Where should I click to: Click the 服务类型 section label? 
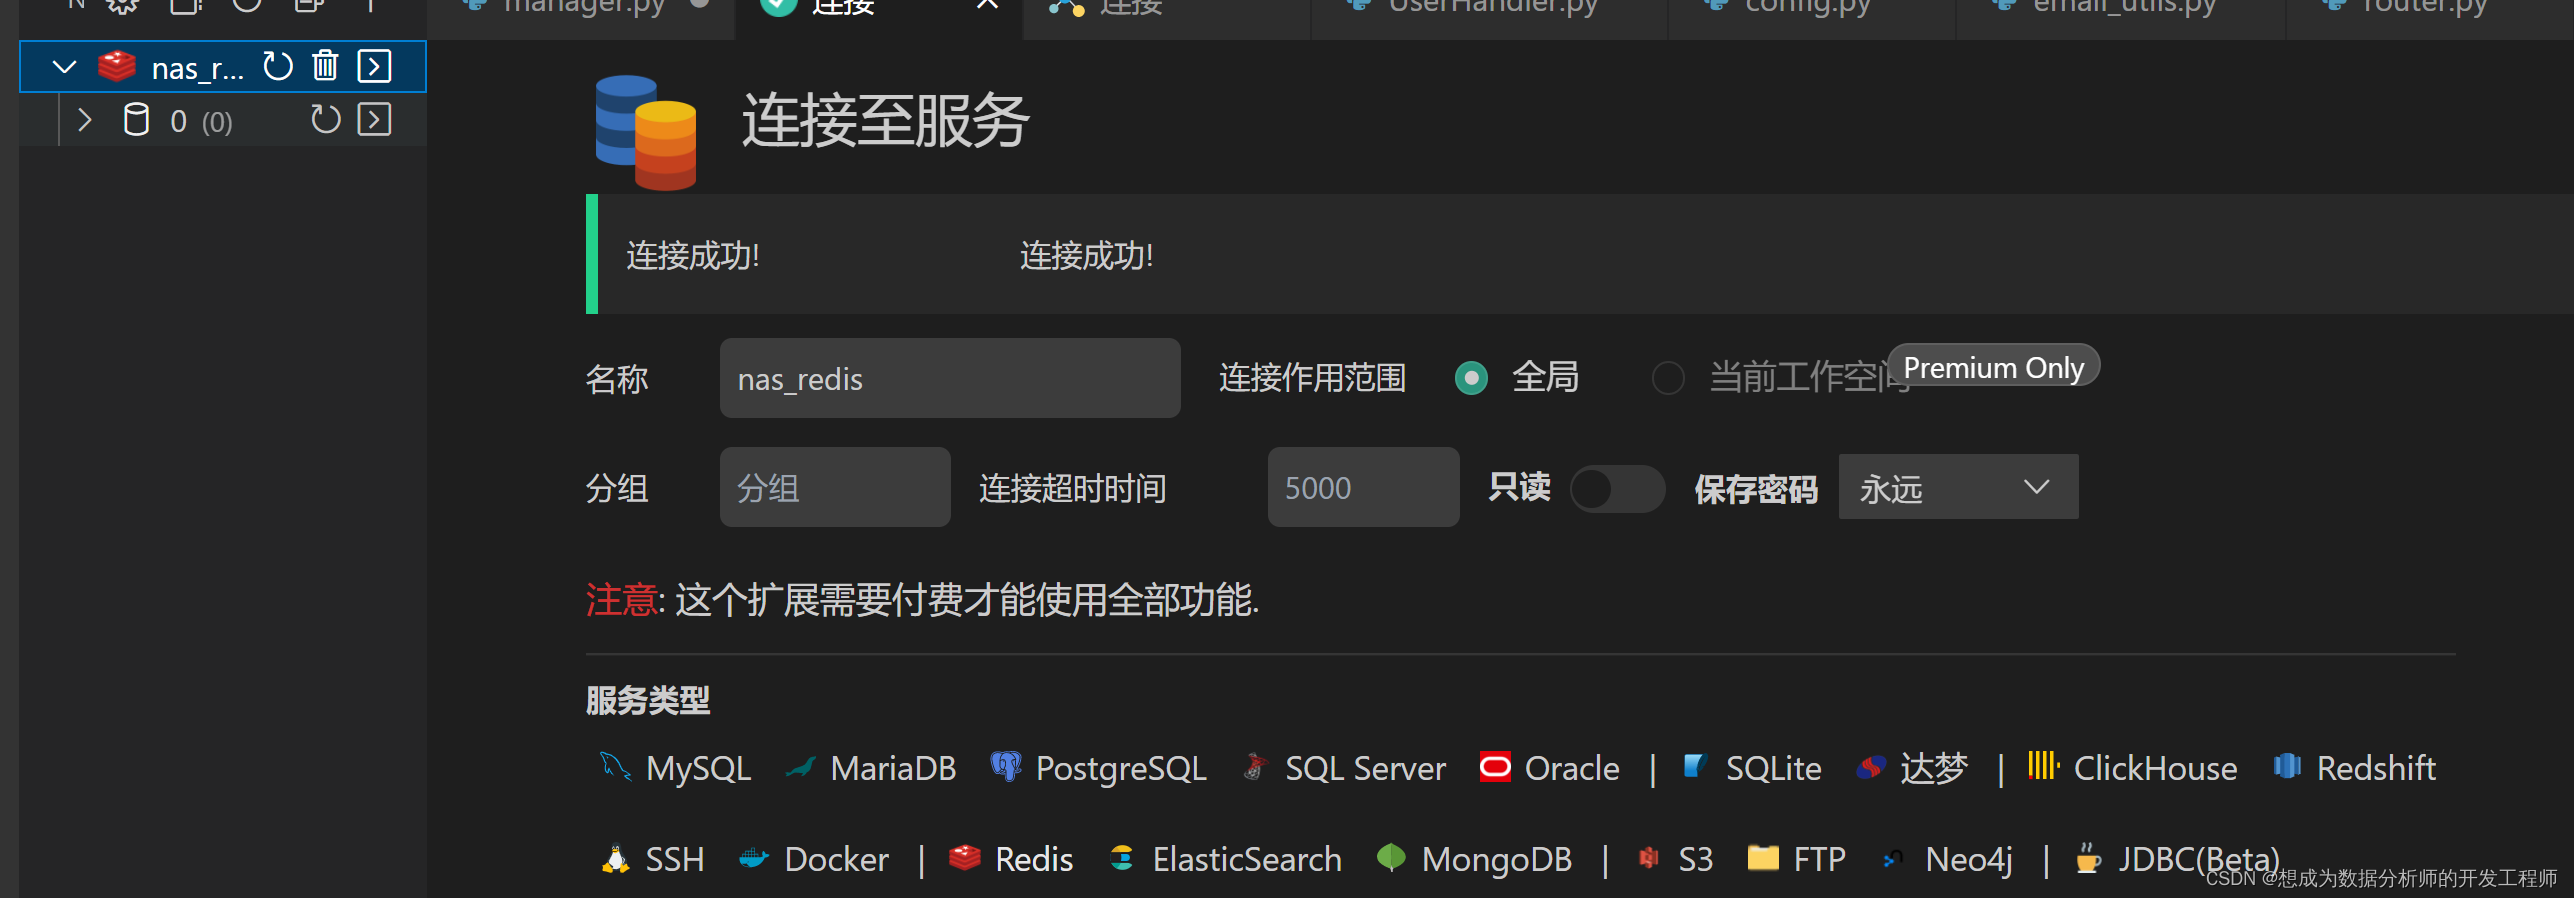point(648,700)
